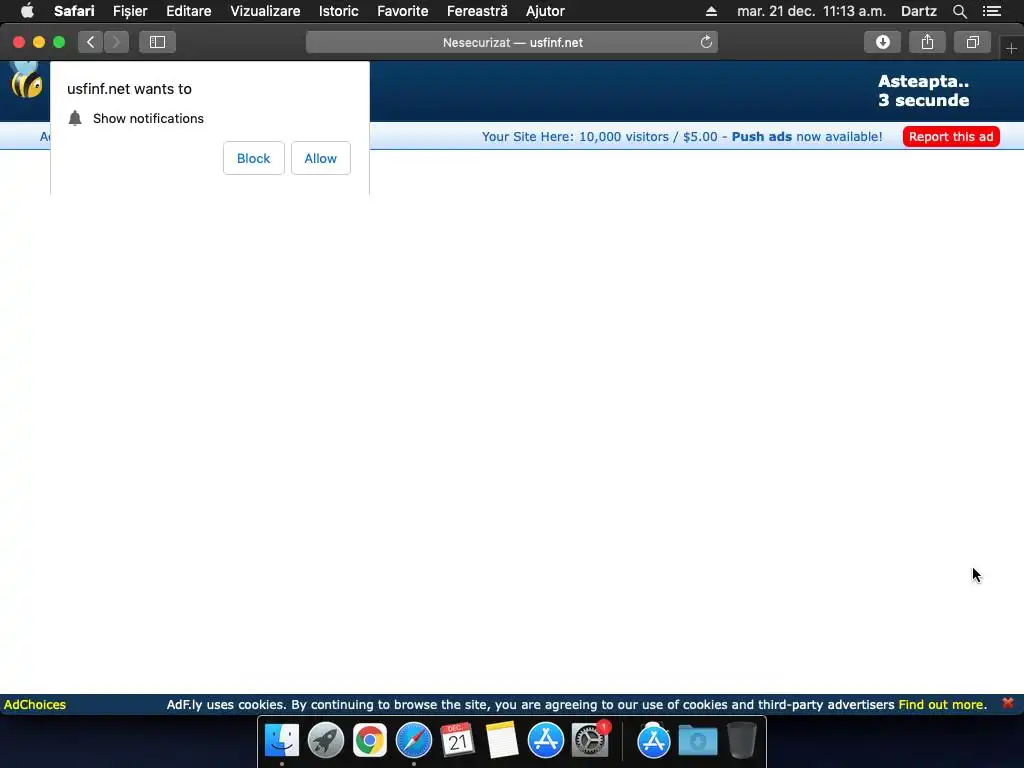This screenshot has width=1024, height=768.
Task: Click the usfinf.net address bar
Action: tap(512, 42)
